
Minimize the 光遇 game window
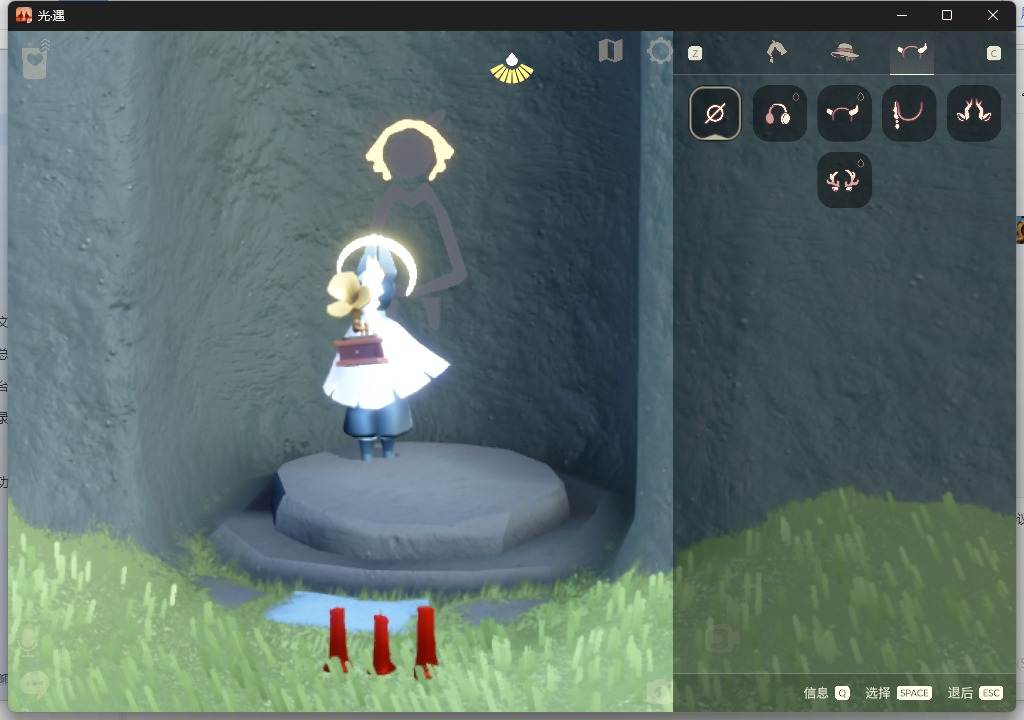pyautogui.click(x=902, y=15)
